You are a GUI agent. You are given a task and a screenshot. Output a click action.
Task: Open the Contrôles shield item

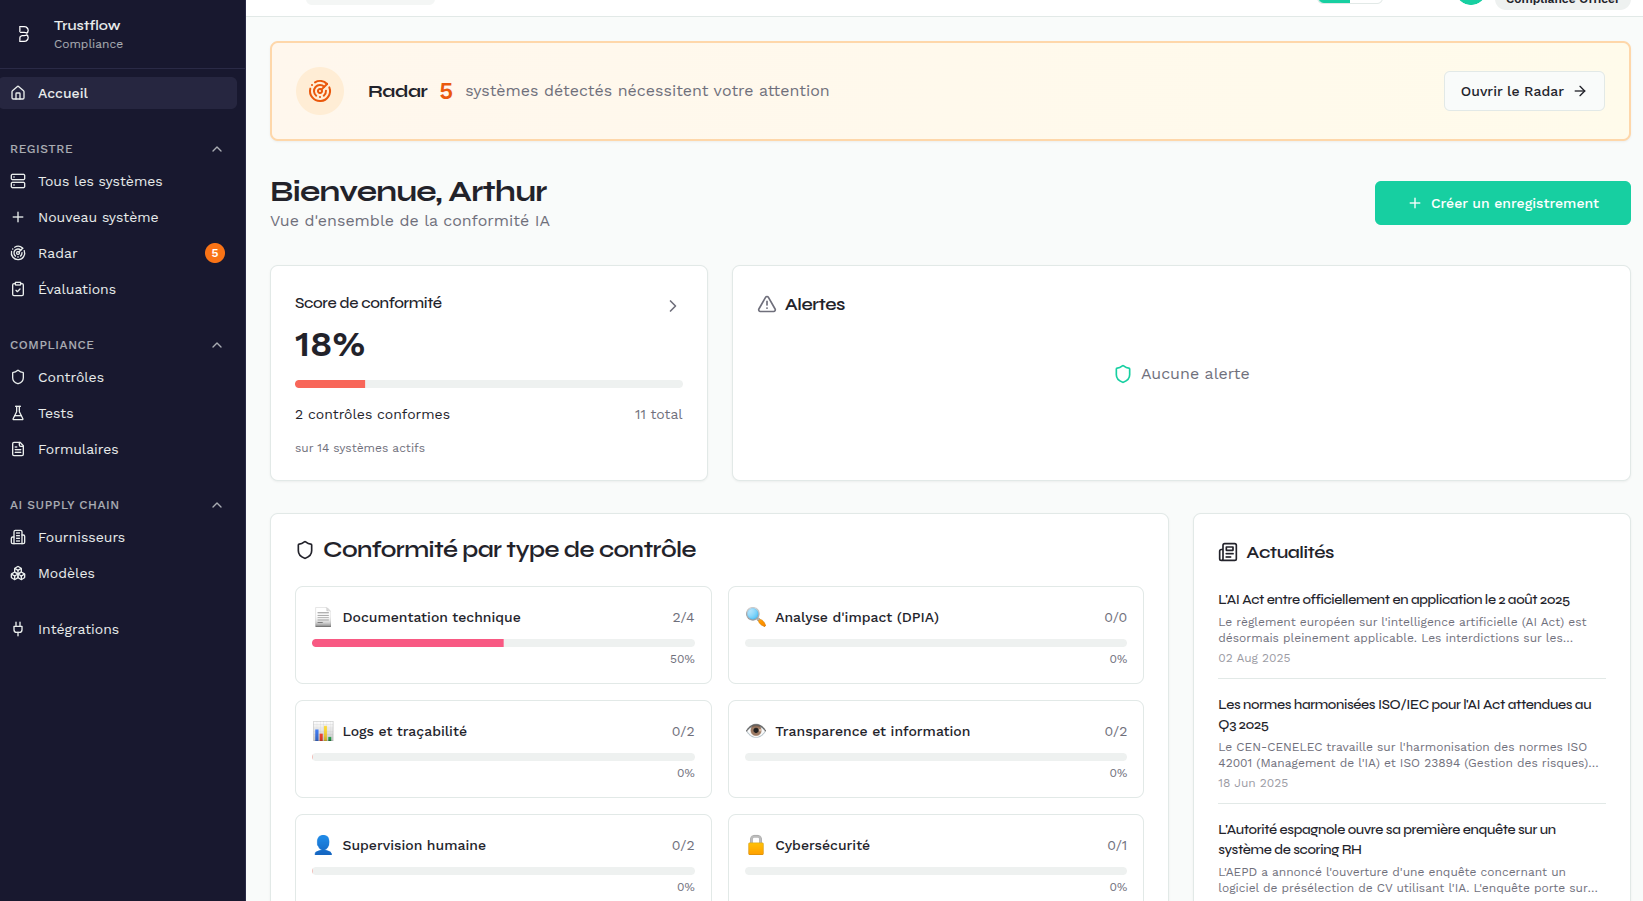pos(70,377)
